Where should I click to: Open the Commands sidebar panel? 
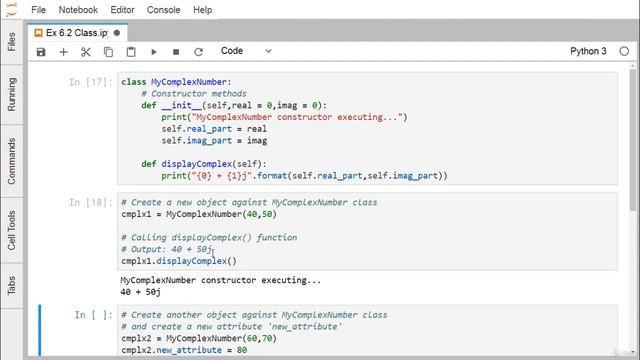pyautogui.click(x=11, y=161)
